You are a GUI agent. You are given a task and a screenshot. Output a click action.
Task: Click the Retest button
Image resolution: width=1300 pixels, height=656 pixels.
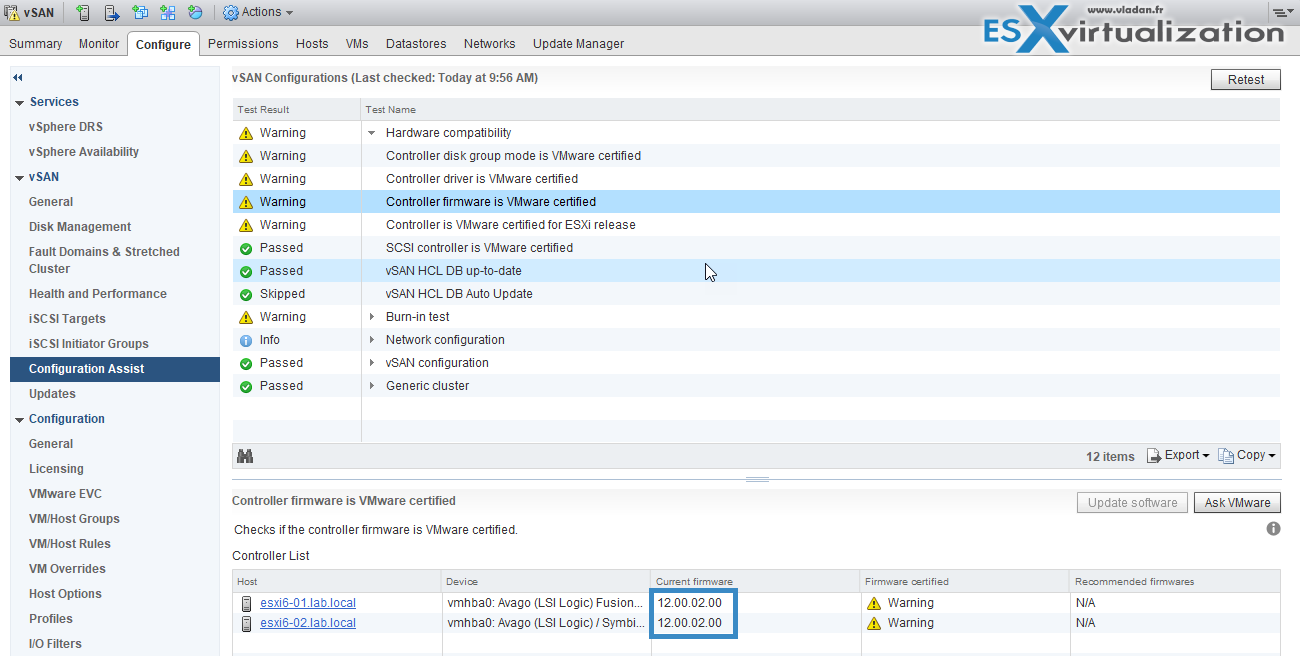coord(1246,80)
